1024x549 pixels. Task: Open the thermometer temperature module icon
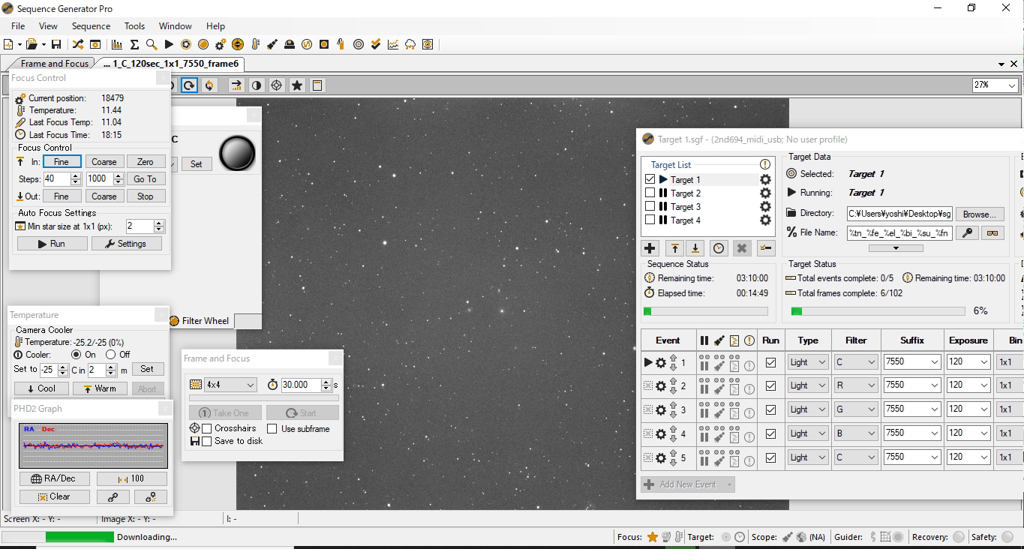click(255, 44)
